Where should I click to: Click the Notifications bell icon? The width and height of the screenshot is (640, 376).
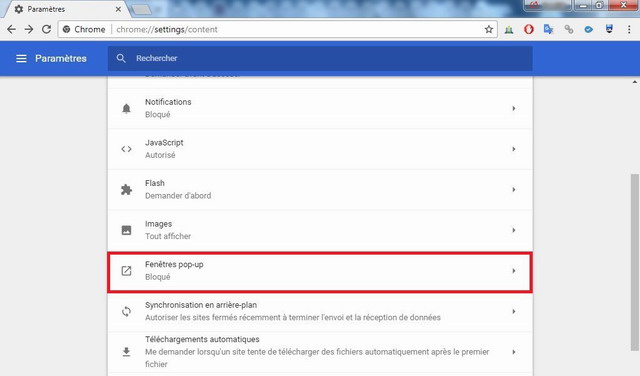127,108
